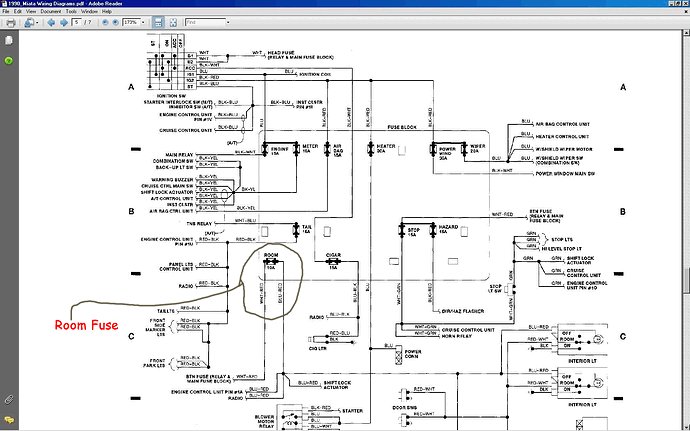The height and width of the screenshot is (431, 690).
Task: Click the 'HEATER CONTROL UNIT' label
Action: (x=562, y=136)
